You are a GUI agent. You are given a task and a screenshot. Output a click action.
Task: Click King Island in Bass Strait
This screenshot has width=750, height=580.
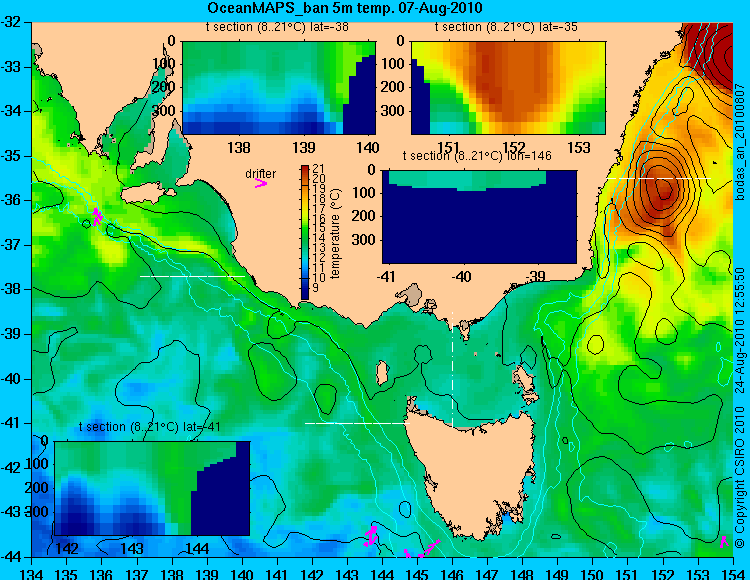pos(382,373)
